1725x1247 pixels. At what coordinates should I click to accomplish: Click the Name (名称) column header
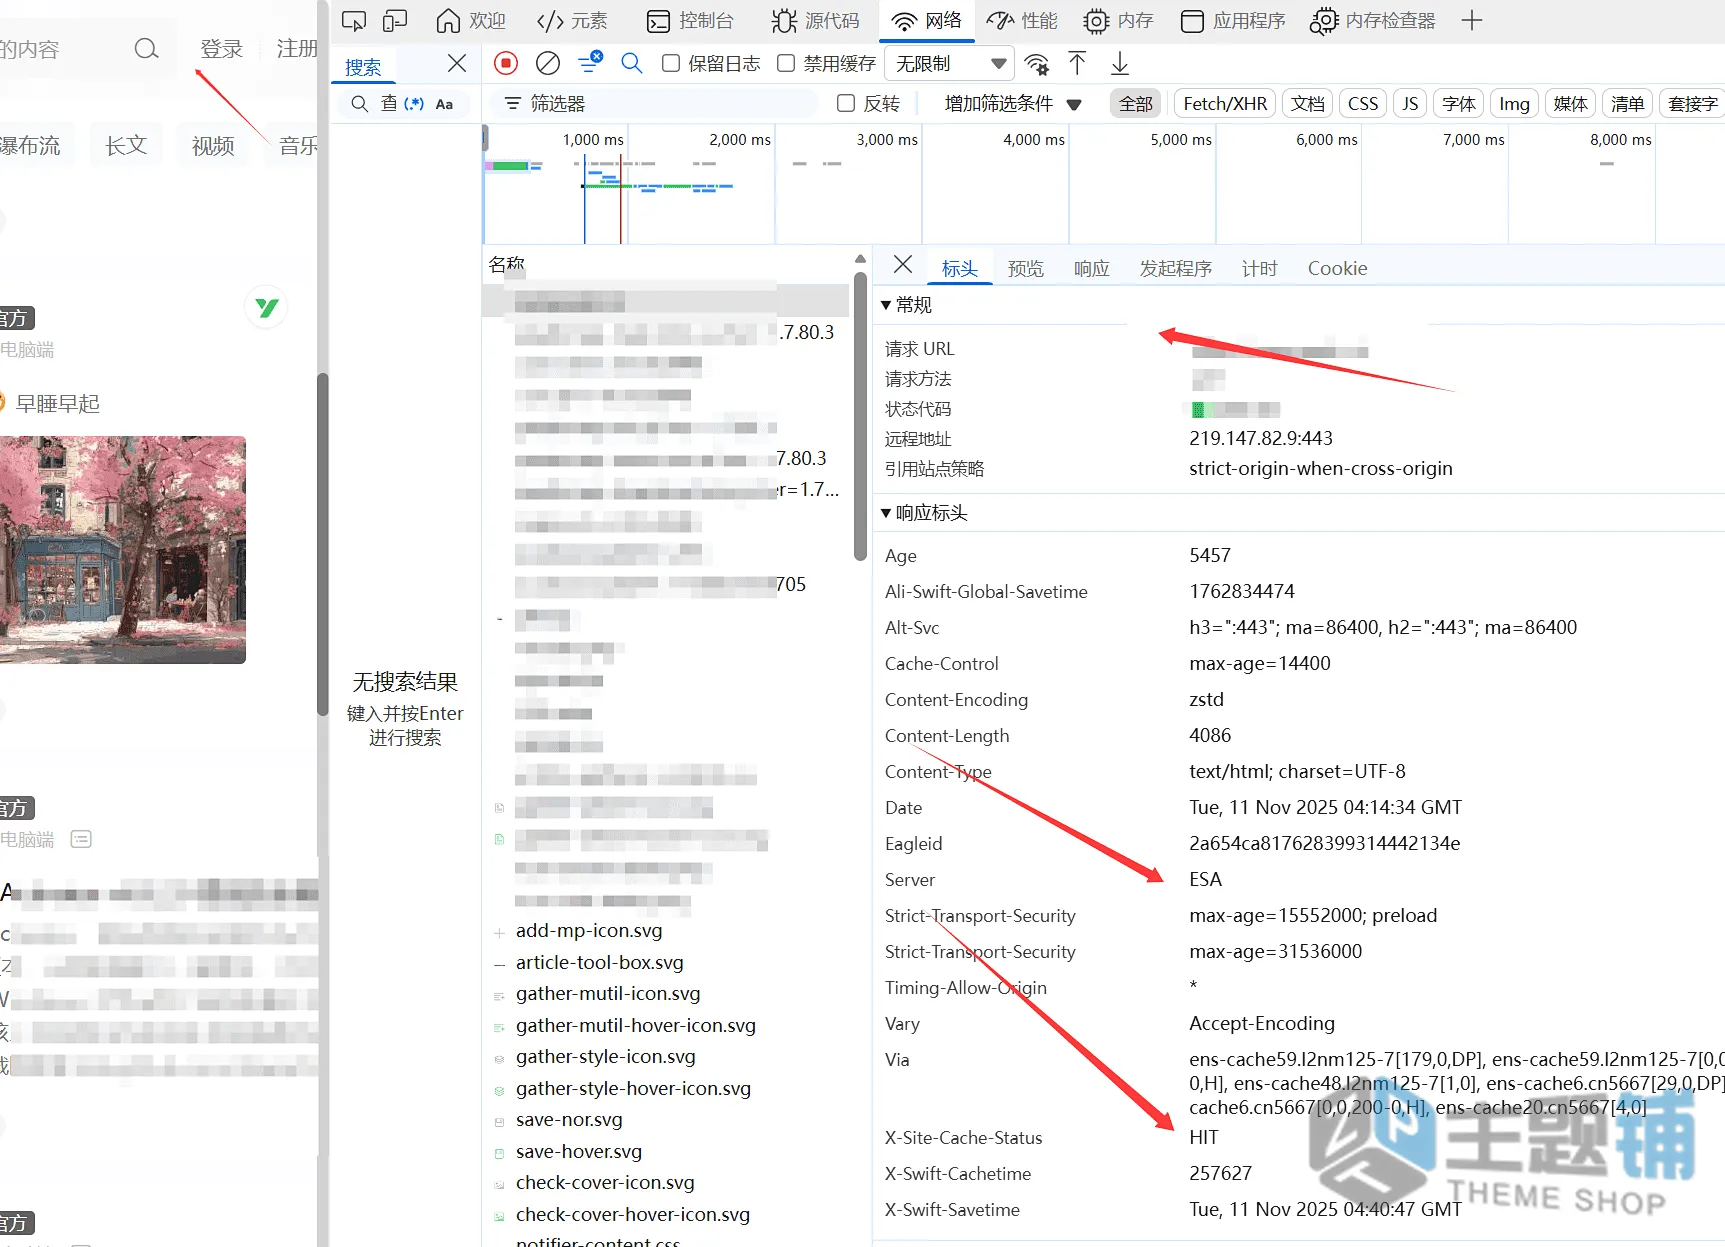507,264
